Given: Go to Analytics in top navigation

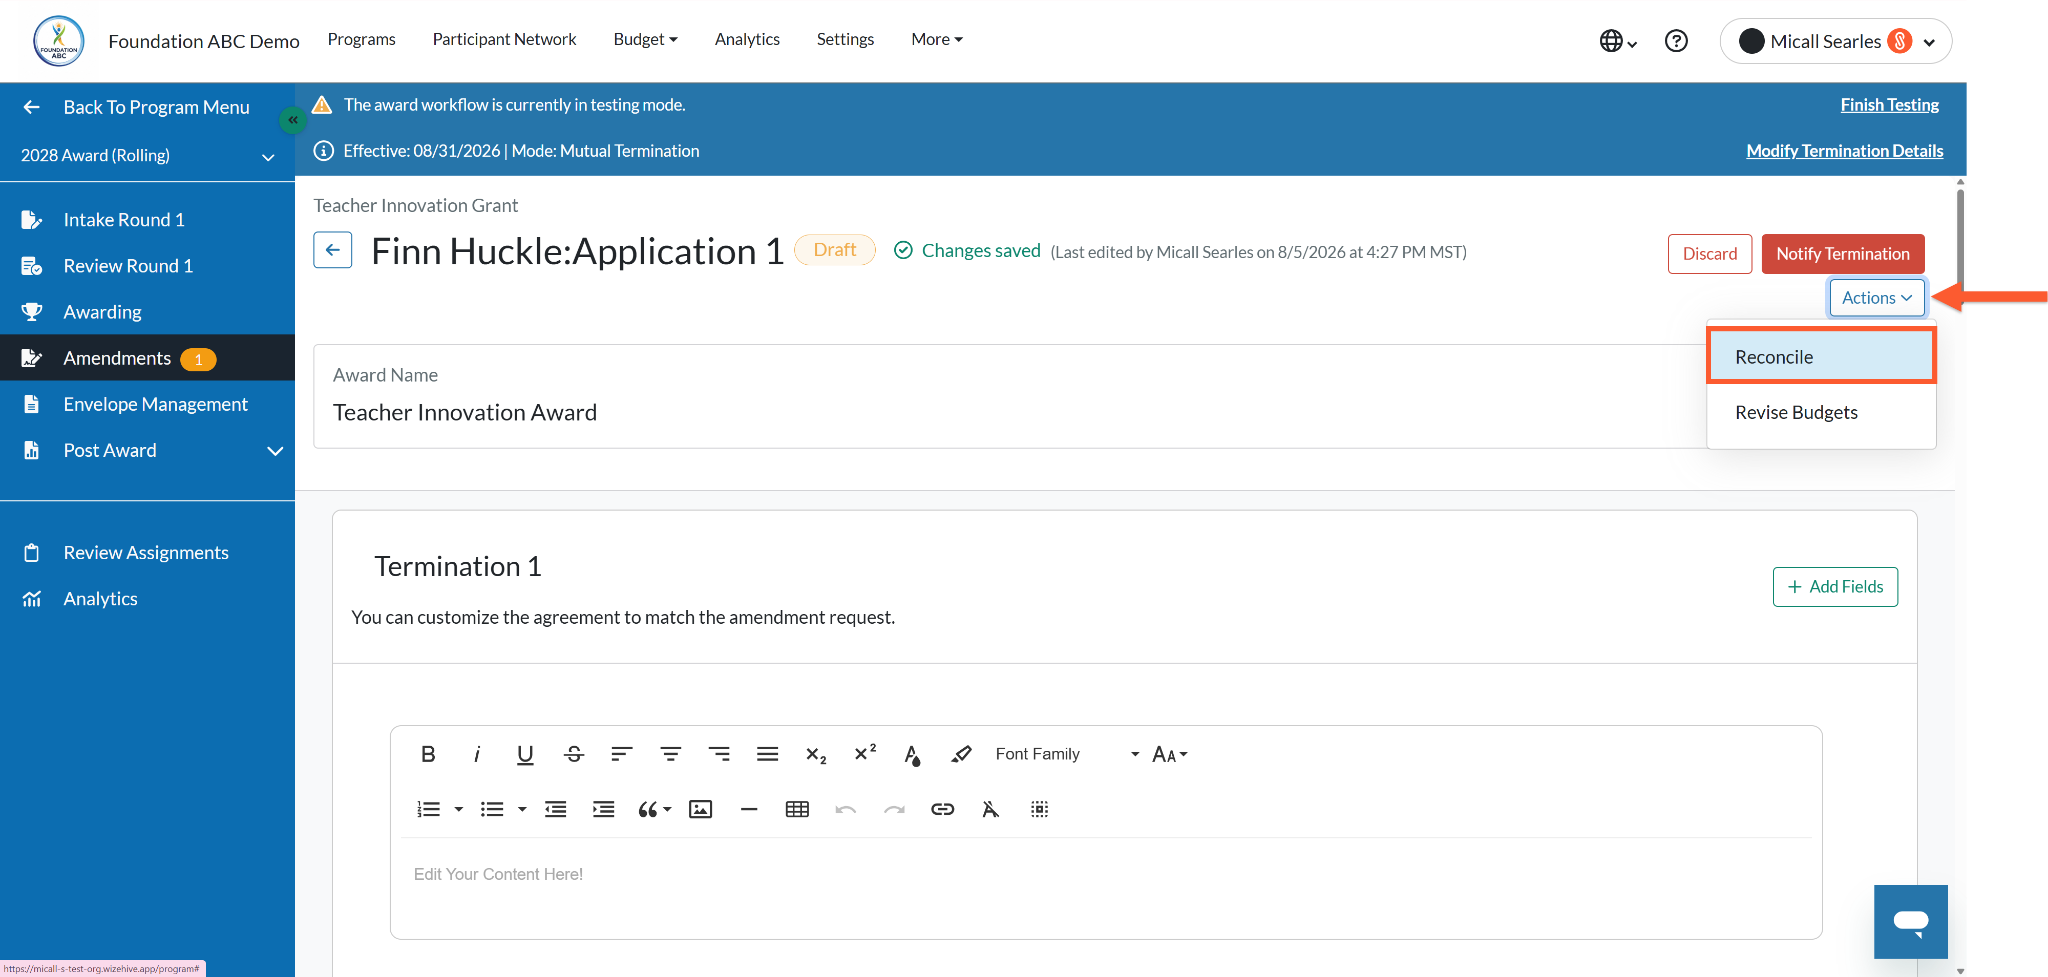Looking at the screenshot, I should (747, 39).
